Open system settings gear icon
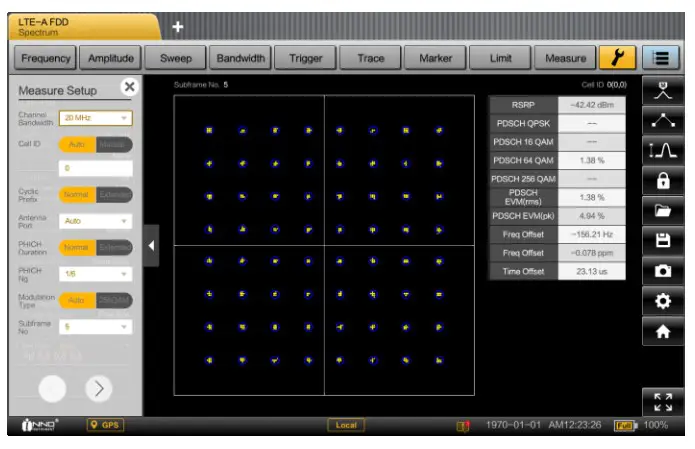The width and height of the screenshot is (695, 449). [x=663, y=301]
